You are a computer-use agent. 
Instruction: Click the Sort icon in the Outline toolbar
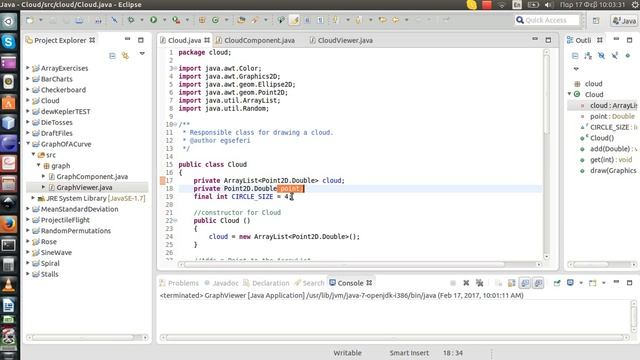click(x=588, y=56)
